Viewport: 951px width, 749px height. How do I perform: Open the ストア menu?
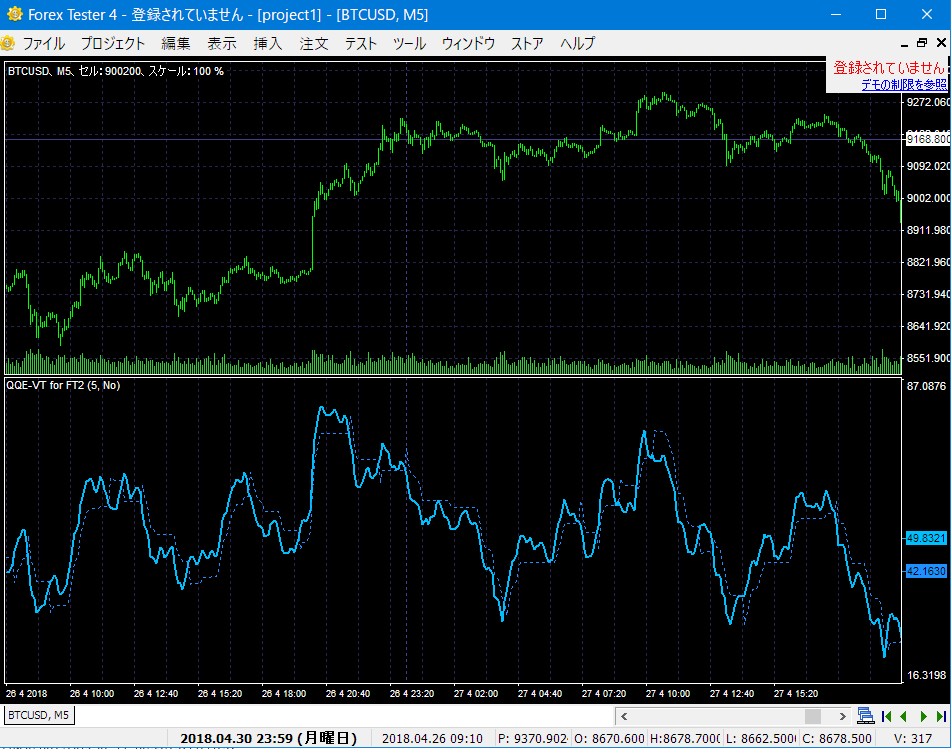coord(527,44)
